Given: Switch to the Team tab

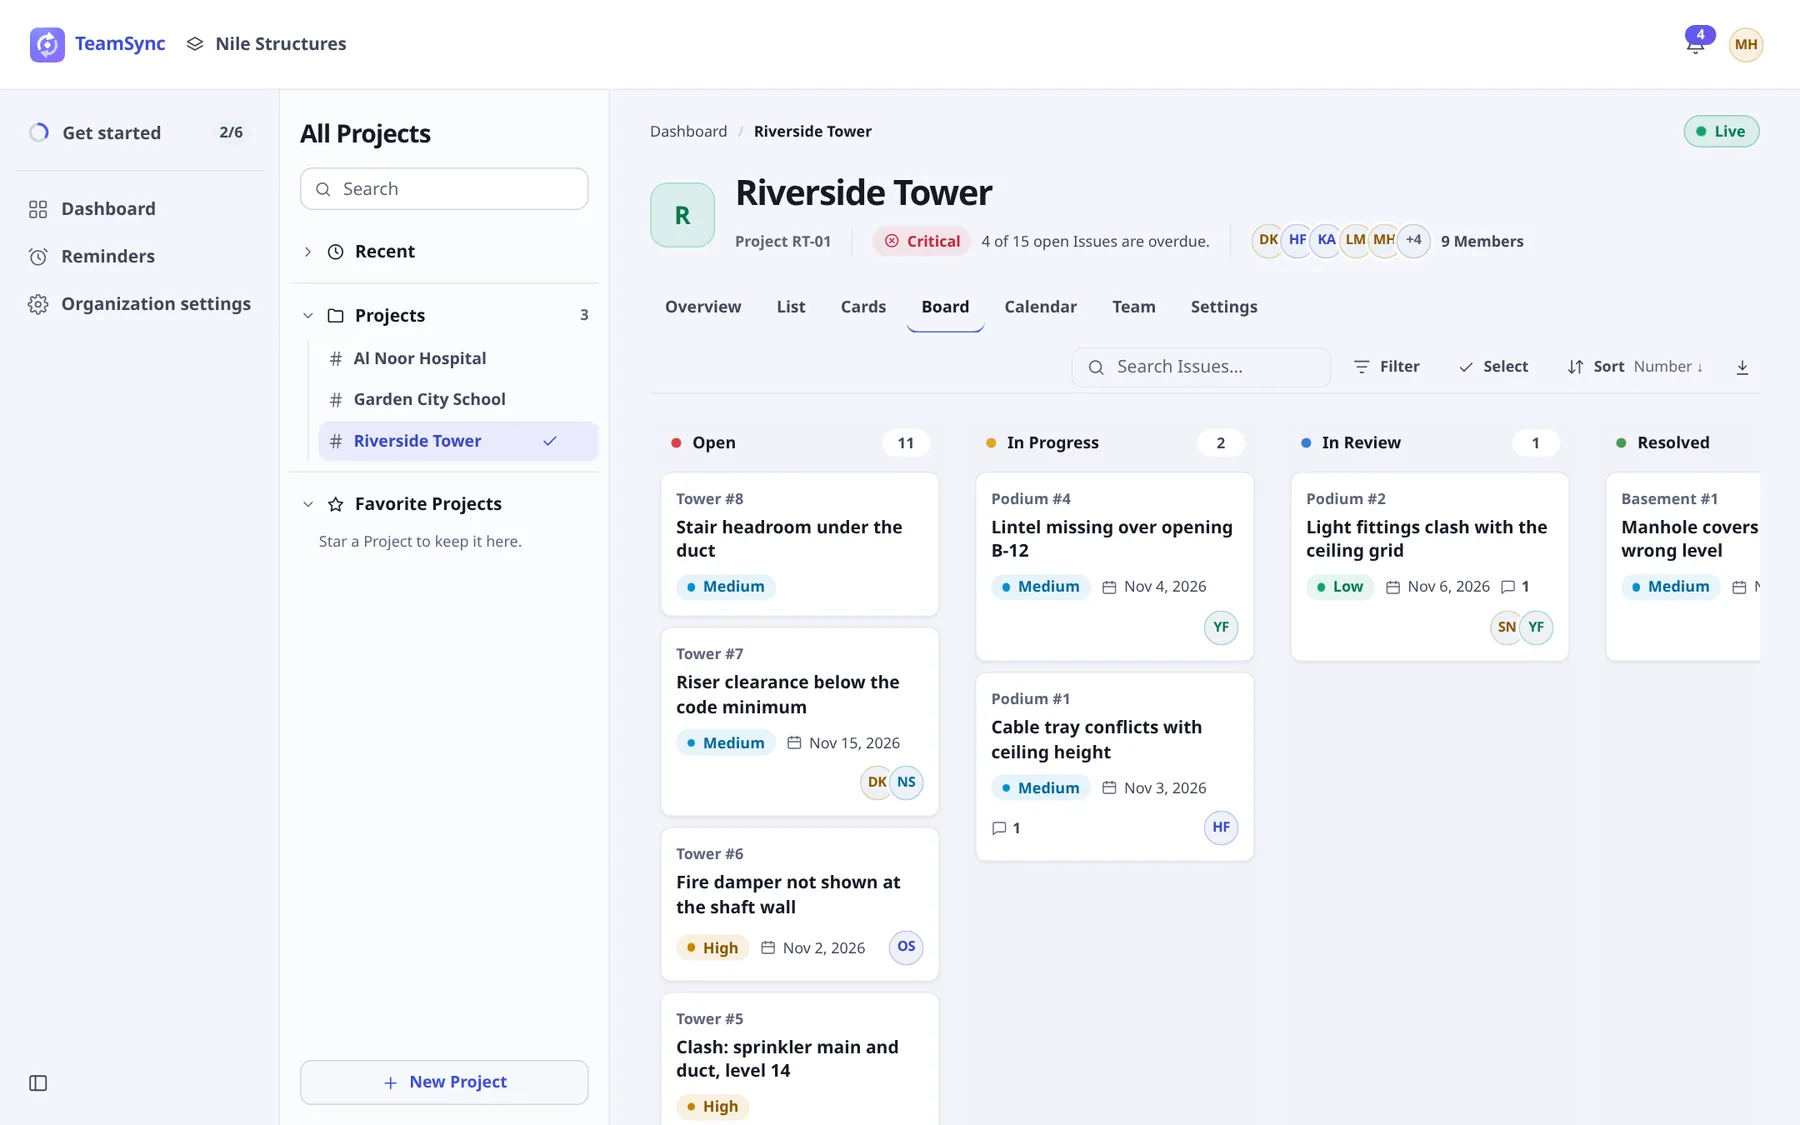Looking at the screenshot, I should pos(1133,307).
